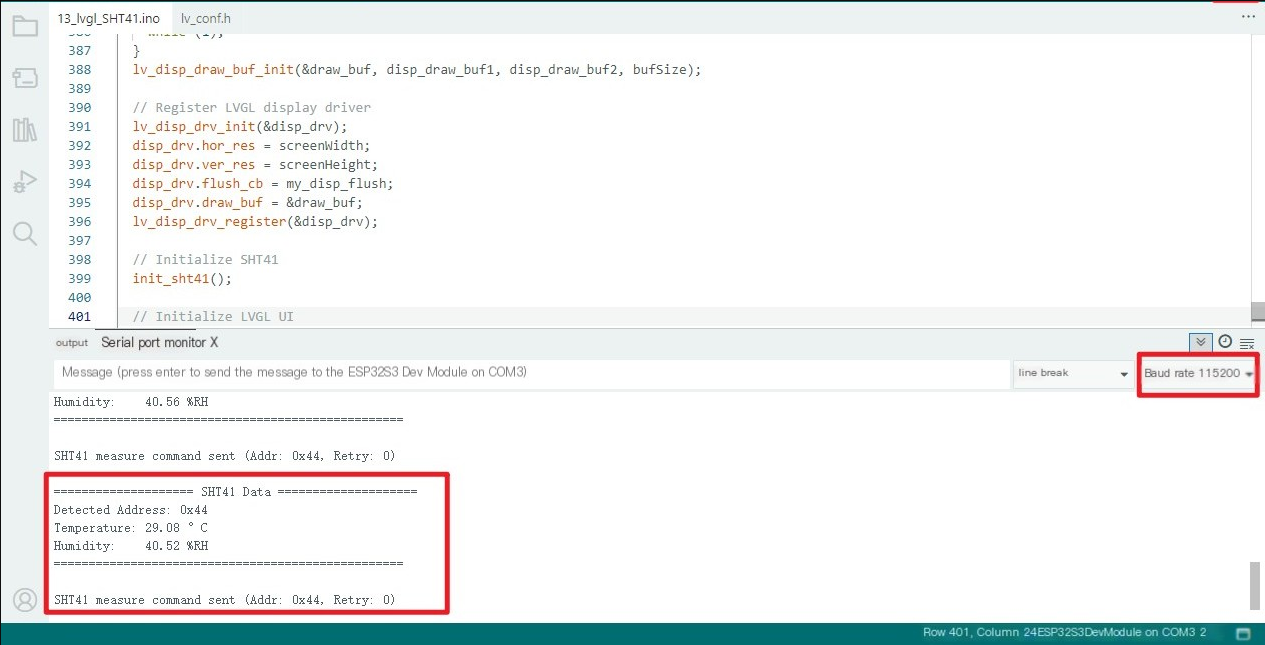This screenshot has height=645, width=1265.
Task: Close the Serial port monitor tab
Action: click(214, 343)
